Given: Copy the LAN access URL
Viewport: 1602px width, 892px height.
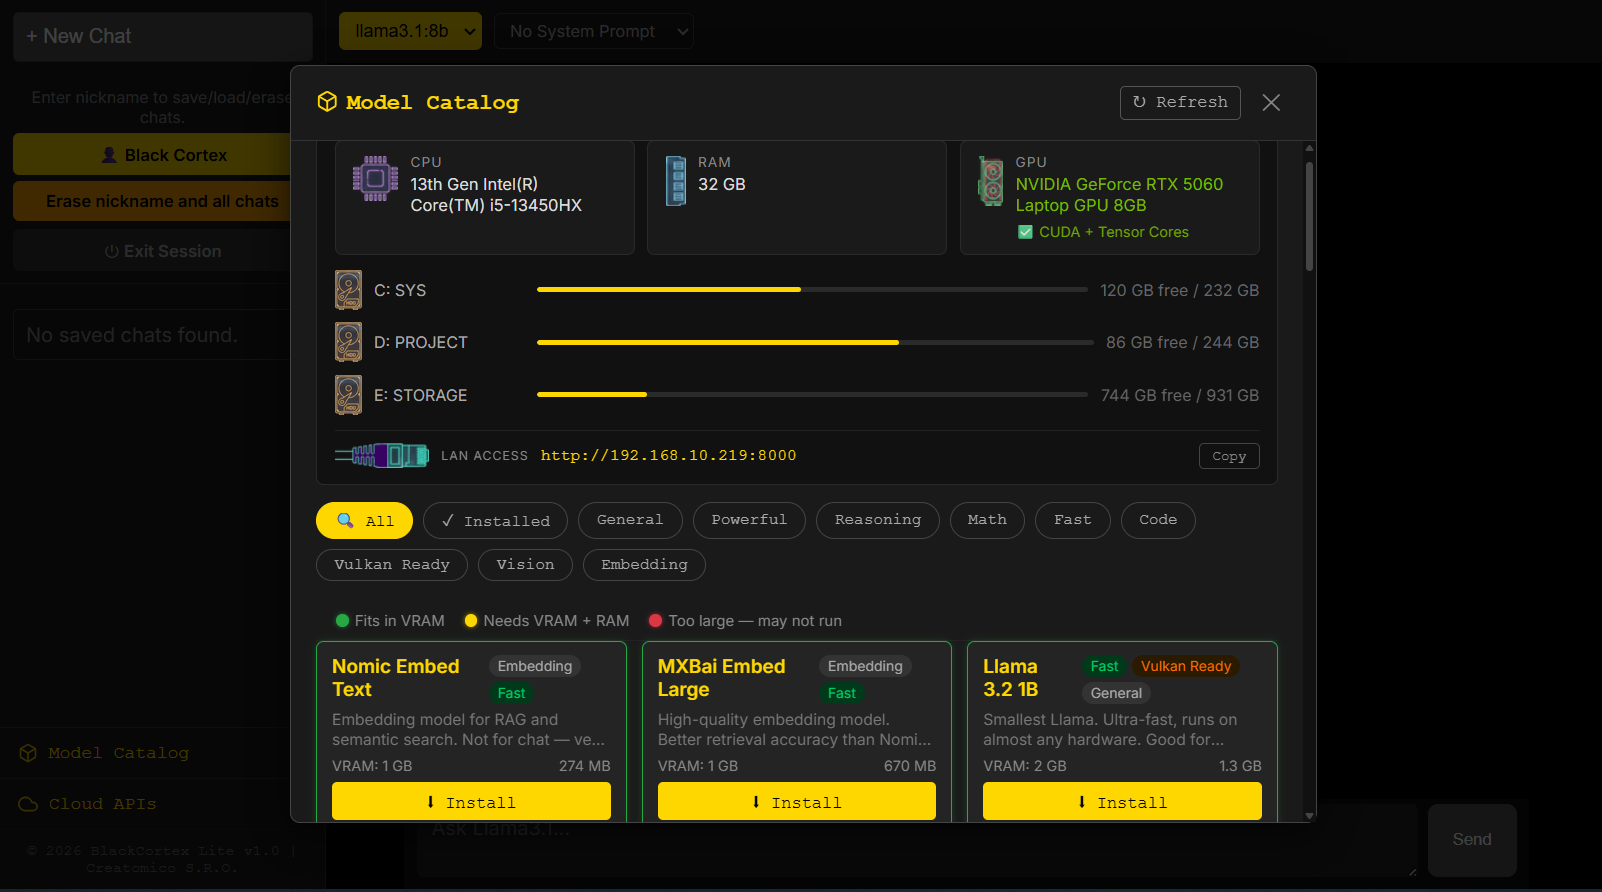Looking at the screenshot, I should pyautogui.click(x=1228, y=456).
